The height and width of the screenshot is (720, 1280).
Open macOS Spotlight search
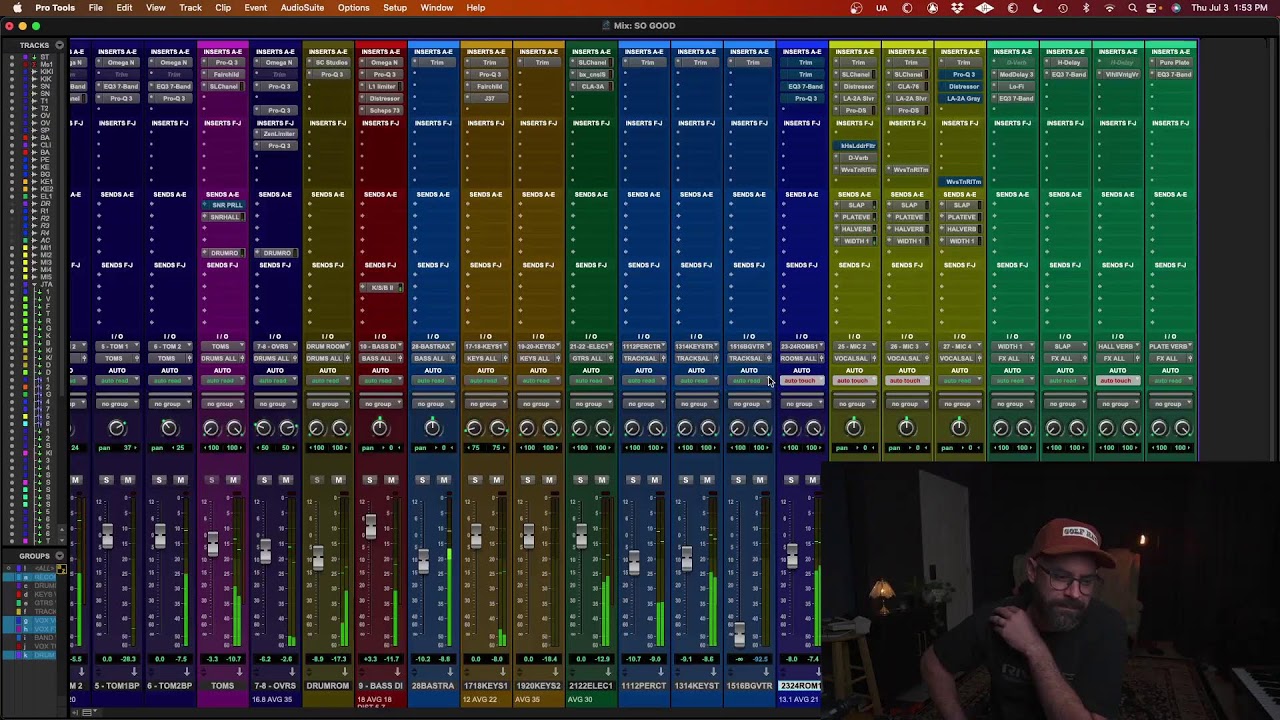(1132, 8)
